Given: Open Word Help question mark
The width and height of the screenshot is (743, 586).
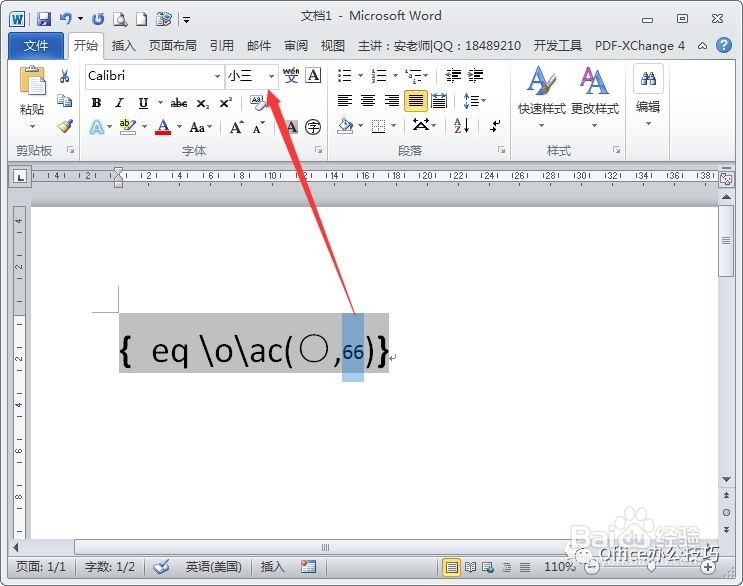Looking at the screenshot, I should (724, 45).
